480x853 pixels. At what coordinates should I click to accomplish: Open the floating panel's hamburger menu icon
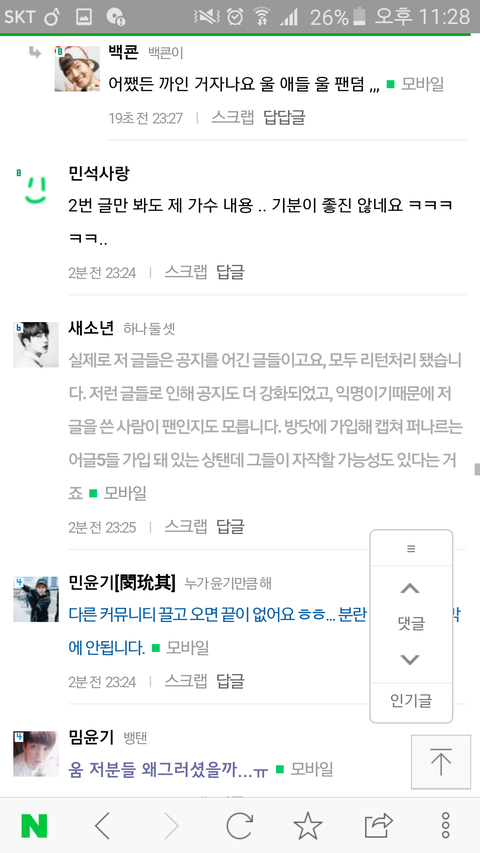[x=411, y=548]
